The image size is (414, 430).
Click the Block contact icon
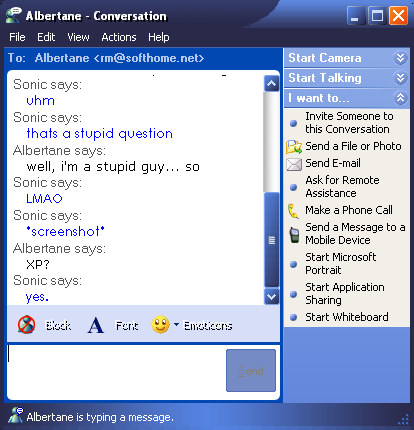point(26,325)
